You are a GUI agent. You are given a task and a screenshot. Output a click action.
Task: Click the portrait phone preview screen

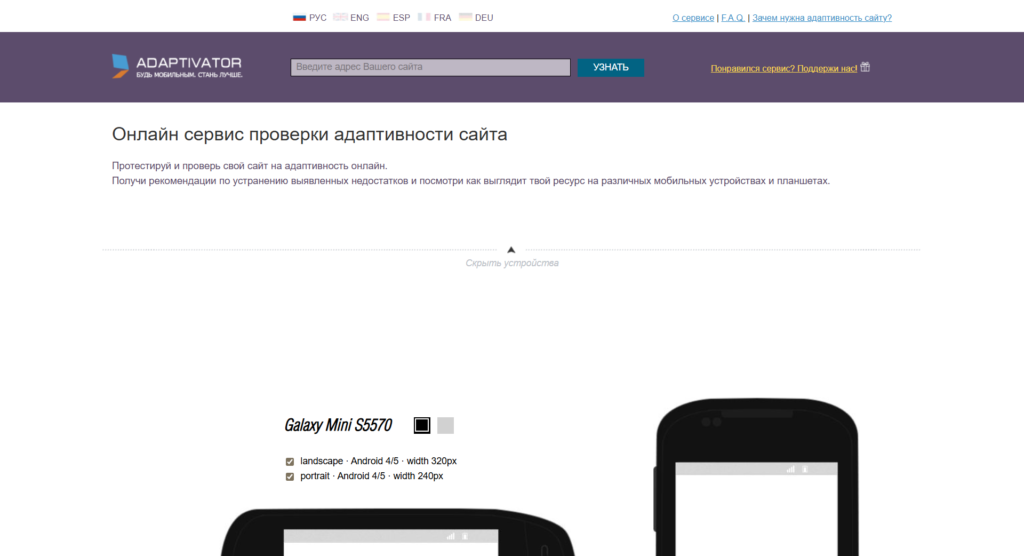pos(756,509)
